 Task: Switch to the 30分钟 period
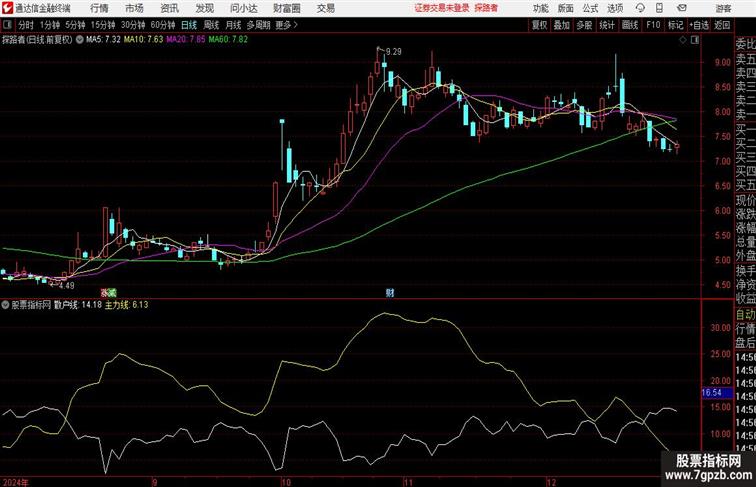click(x=133, y=25)
